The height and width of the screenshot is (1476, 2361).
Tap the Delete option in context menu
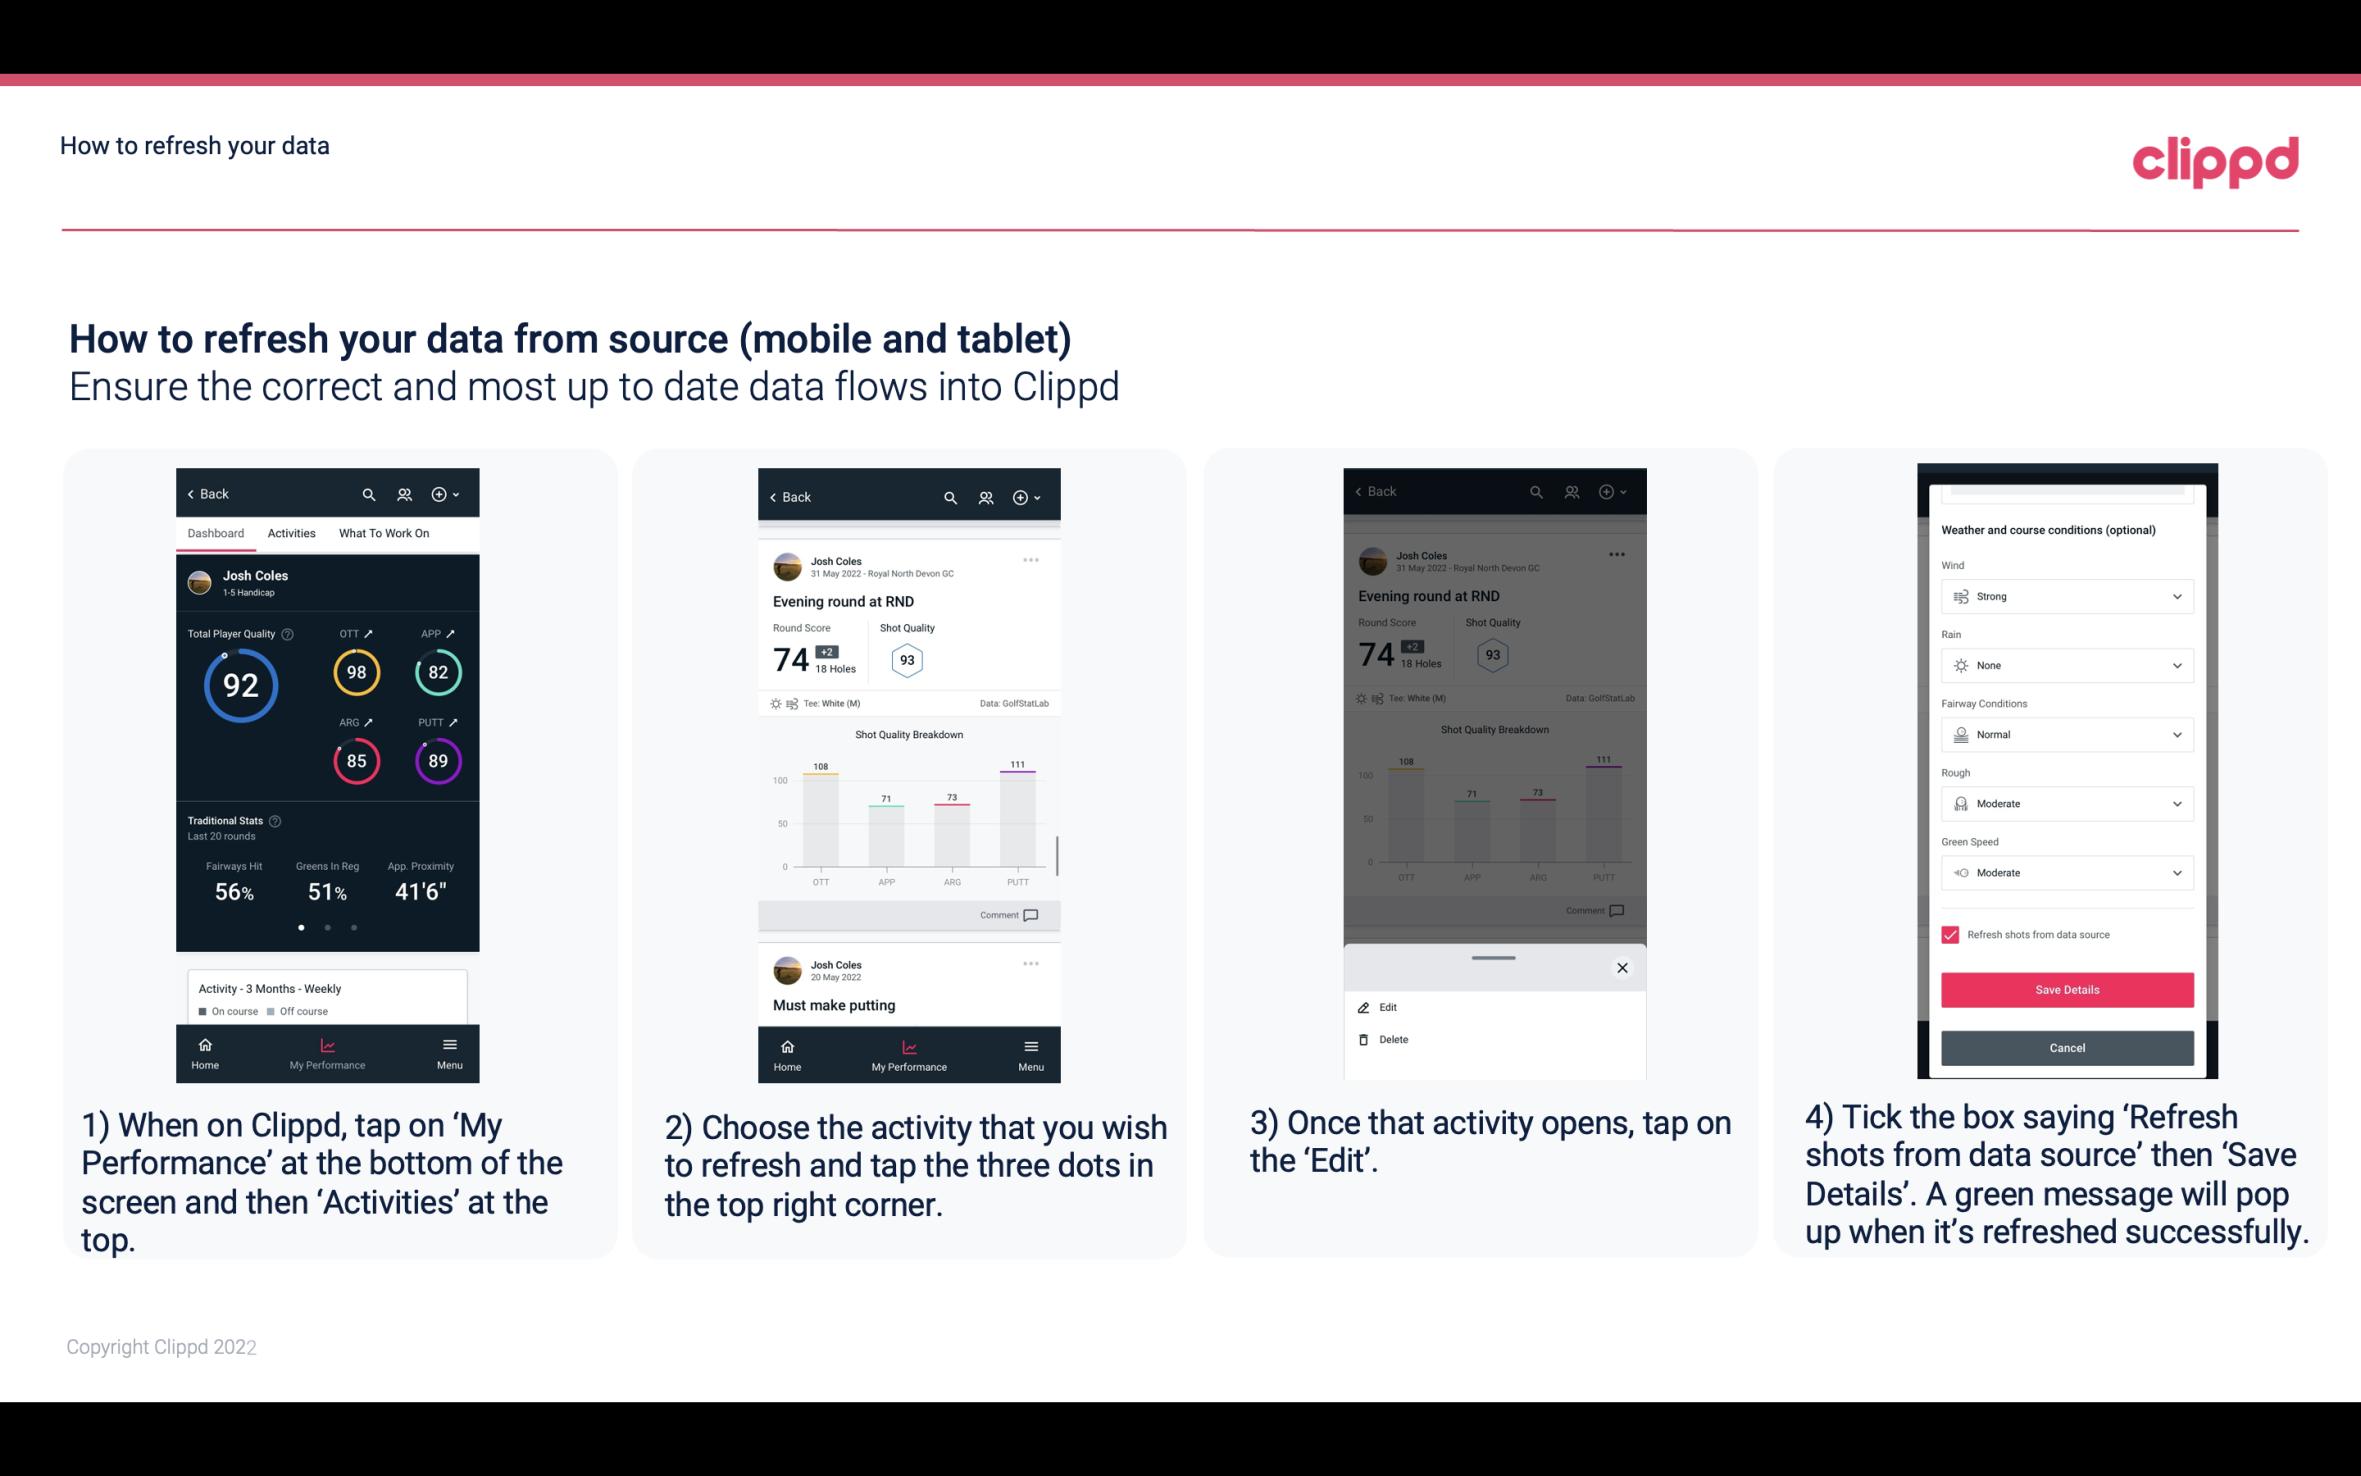(x=1396, y=1037)
